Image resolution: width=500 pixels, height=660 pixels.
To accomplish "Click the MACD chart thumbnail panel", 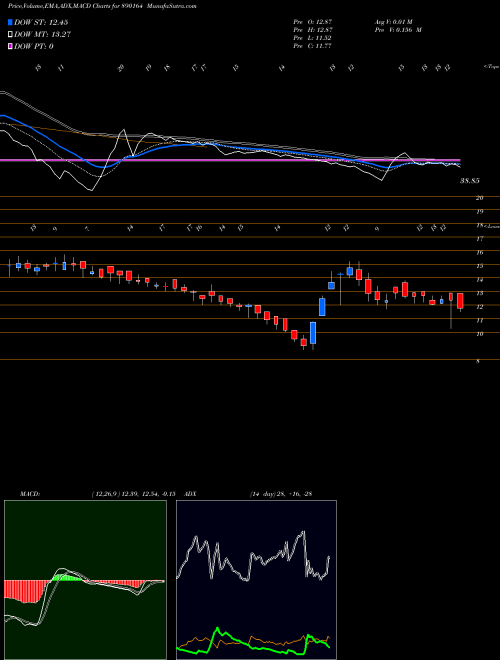I will [85, 580].
